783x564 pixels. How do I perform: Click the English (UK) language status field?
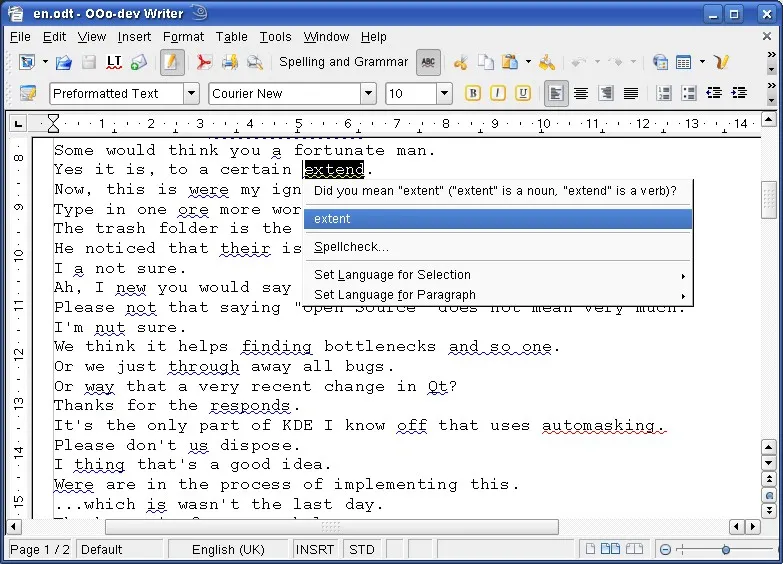pos(228,550)
